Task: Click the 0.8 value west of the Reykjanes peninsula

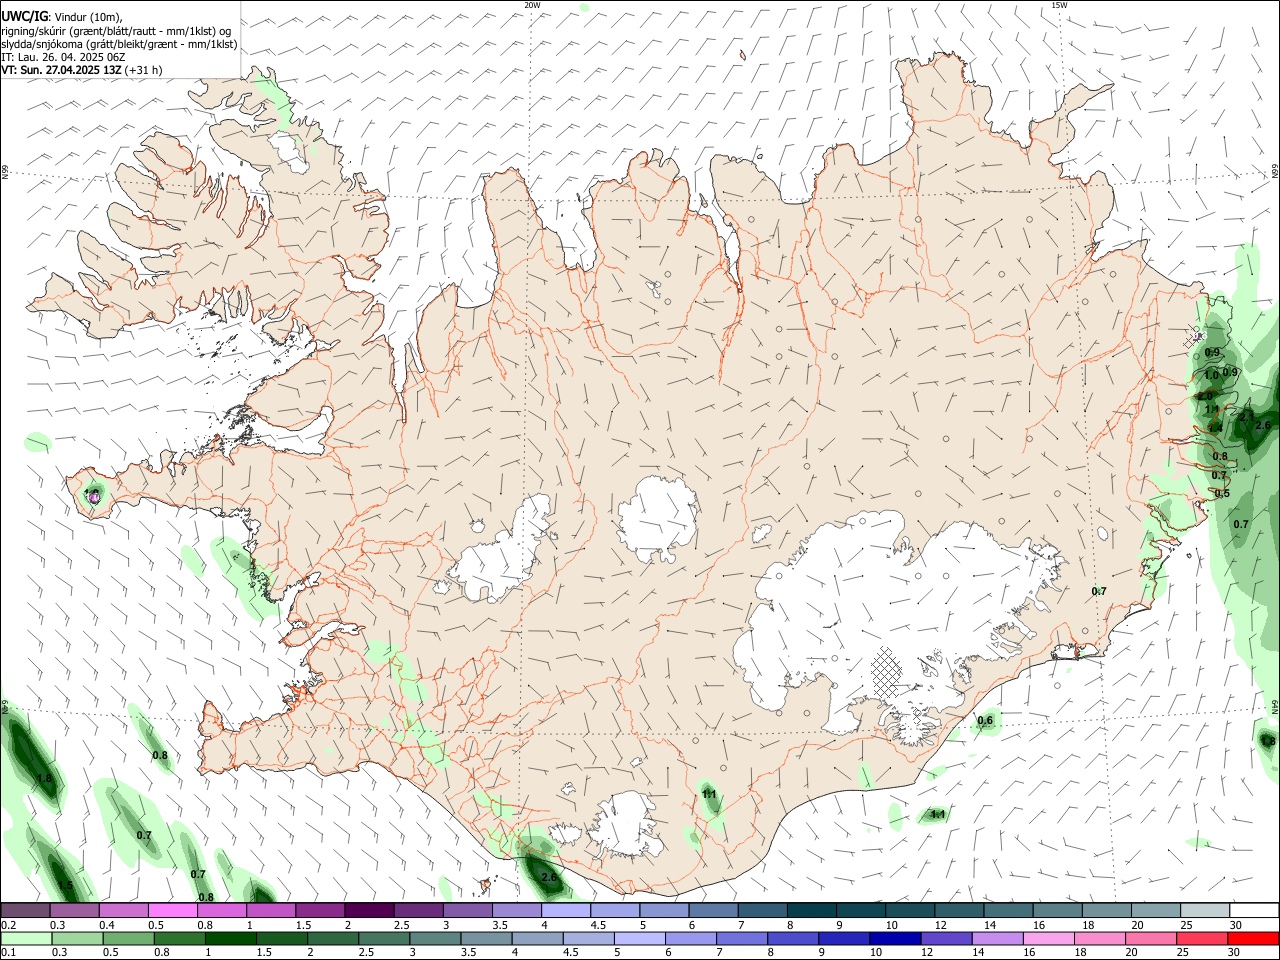Action: click(x=160, y=755)
